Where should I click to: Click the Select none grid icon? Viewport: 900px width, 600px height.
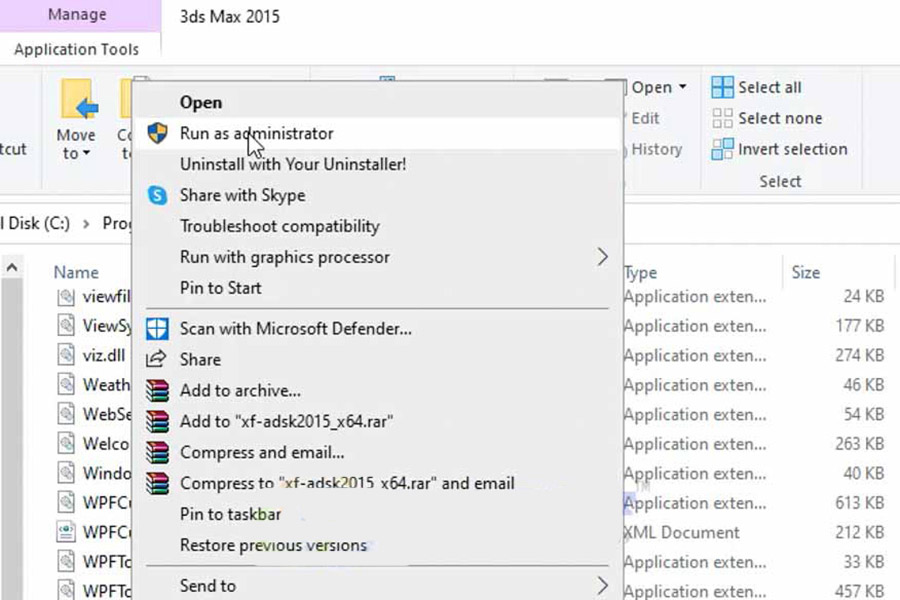coord(722,118)
